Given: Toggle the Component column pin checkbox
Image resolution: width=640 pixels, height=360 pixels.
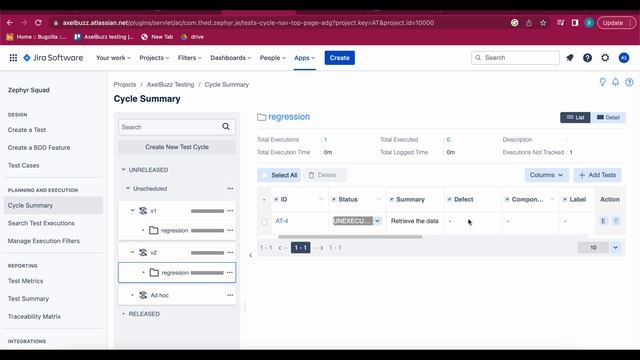Looking at the screenshot, I should tap(507, 199).
